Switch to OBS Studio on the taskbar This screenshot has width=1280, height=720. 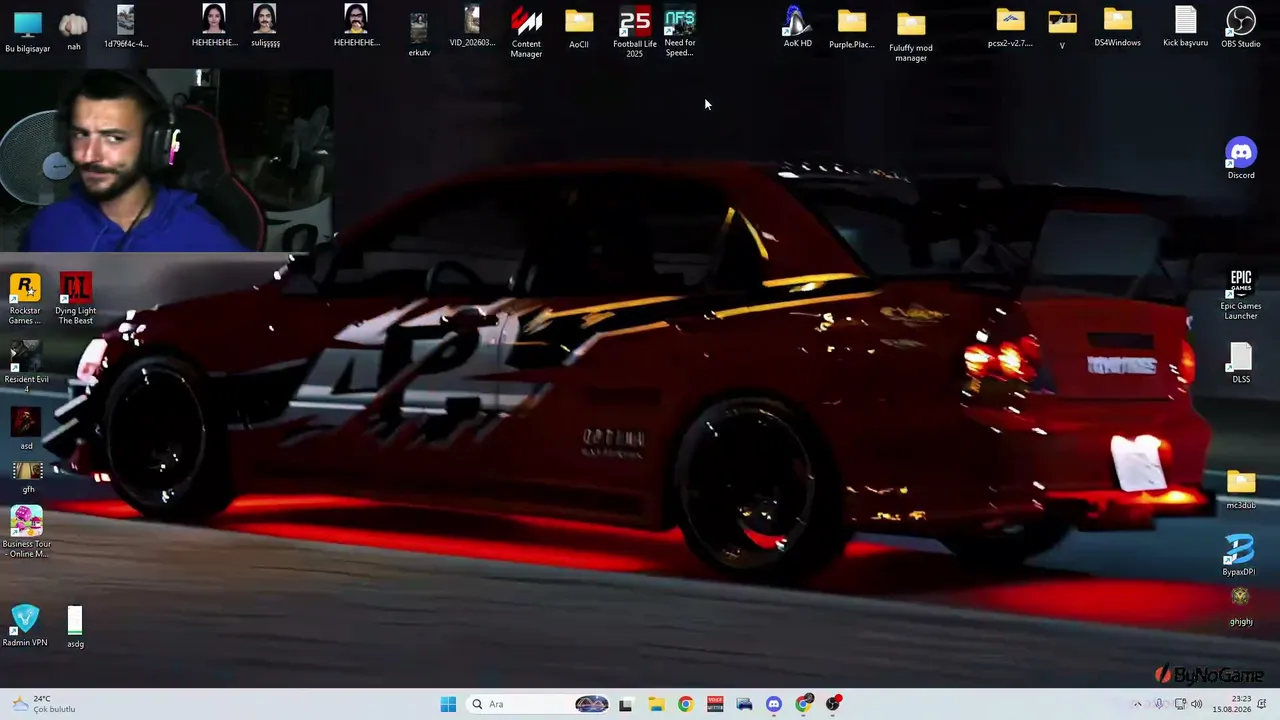point(834,704)
